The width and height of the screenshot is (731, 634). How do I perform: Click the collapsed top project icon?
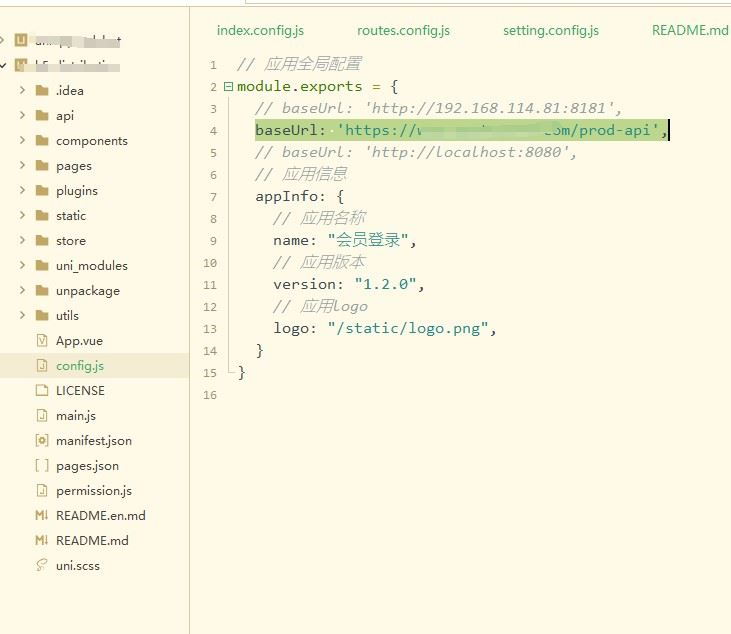coord(21,40)
